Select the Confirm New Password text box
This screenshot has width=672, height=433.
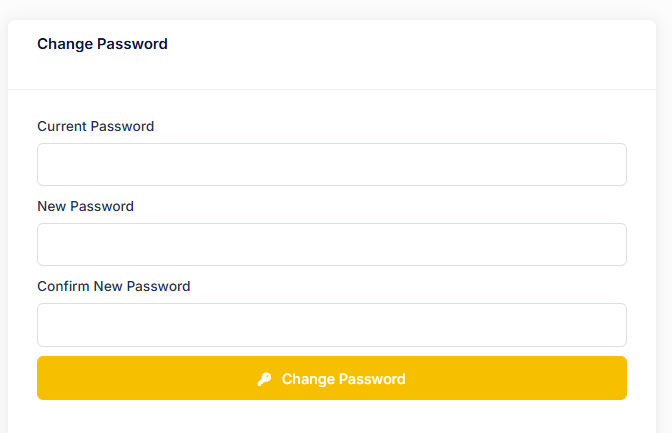point(331,324)
